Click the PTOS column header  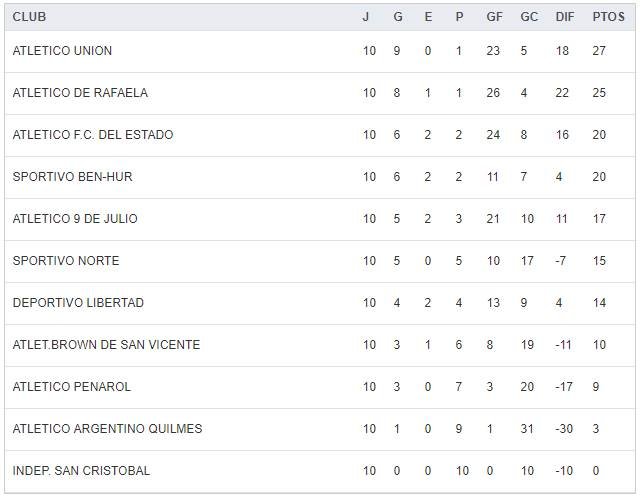[x=608, y=17]
